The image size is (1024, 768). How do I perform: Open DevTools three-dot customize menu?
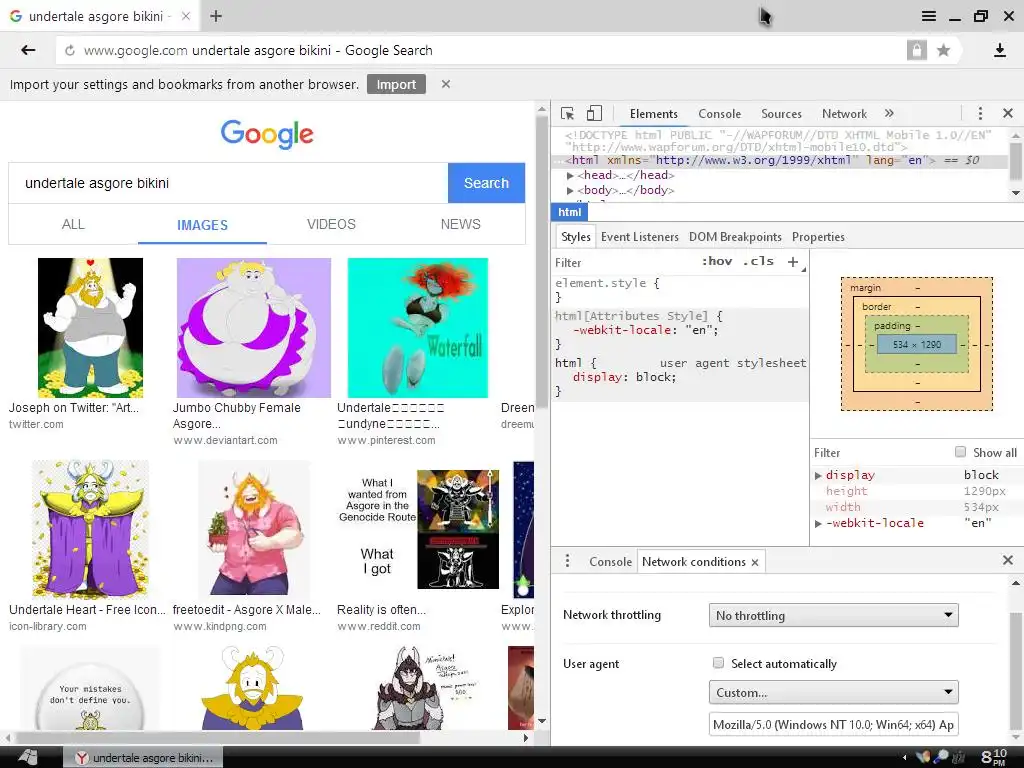[x=980, y=114]
